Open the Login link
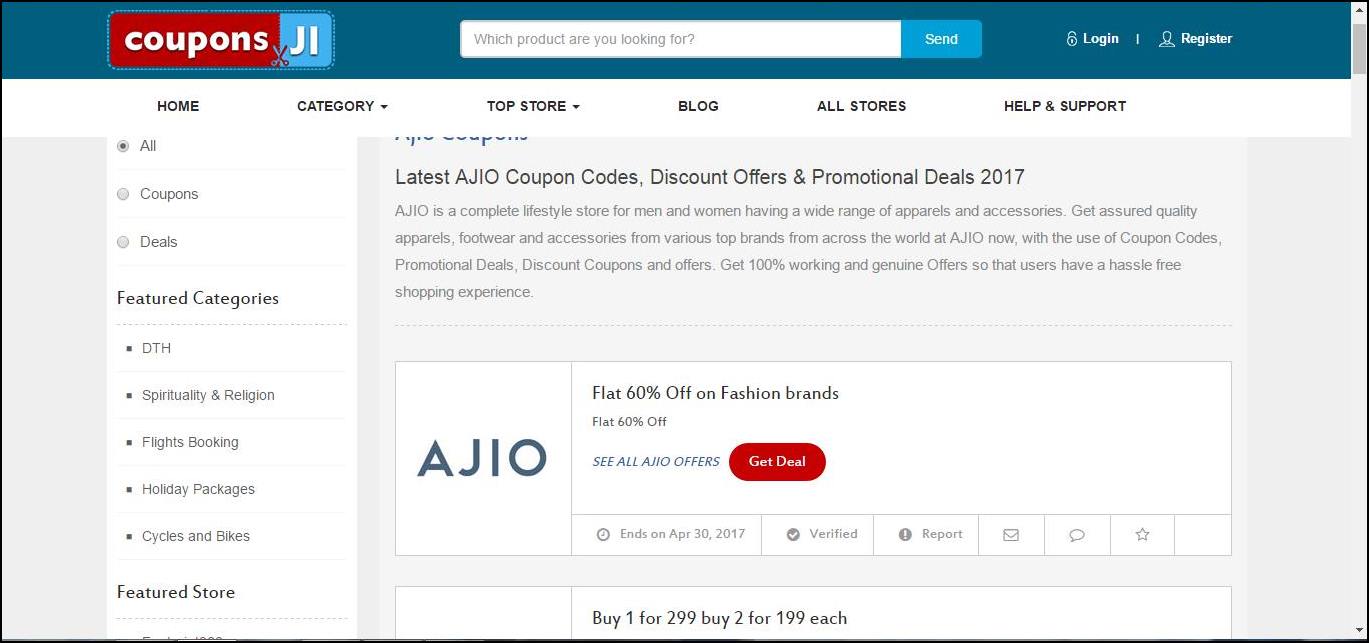Screen dimensions: 1369x643 pos(1101,39)
